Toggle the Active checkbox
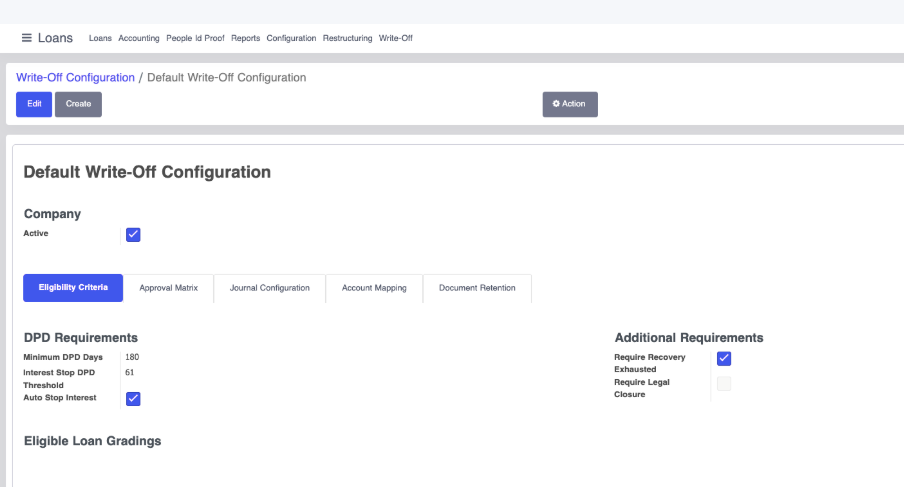 click(133, 235)
